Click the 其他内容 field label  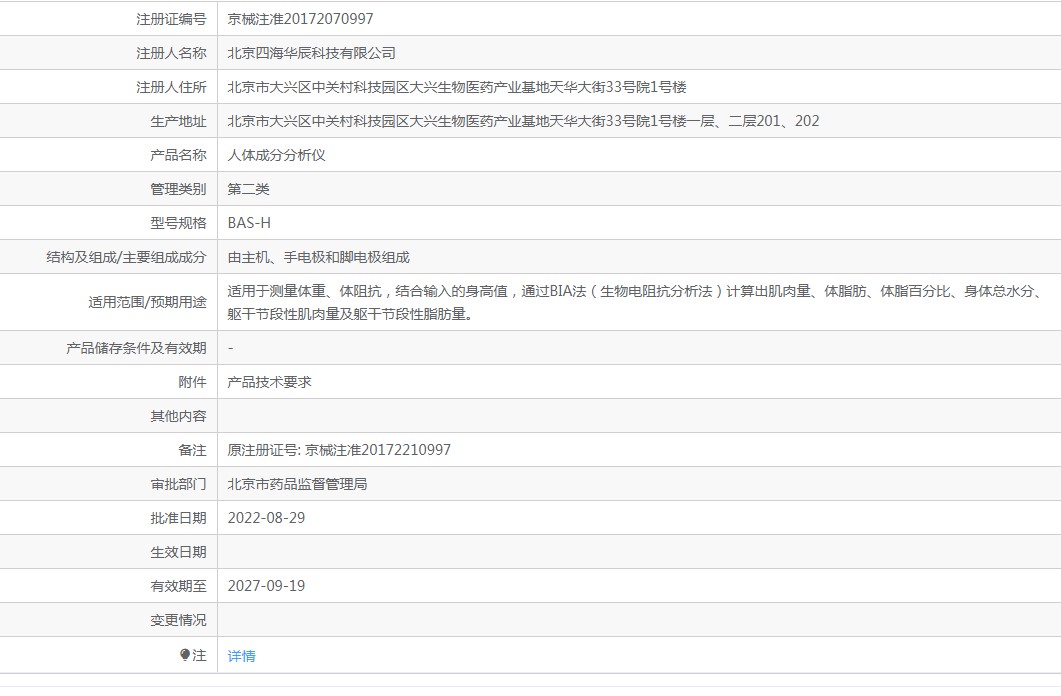[178, 416]
